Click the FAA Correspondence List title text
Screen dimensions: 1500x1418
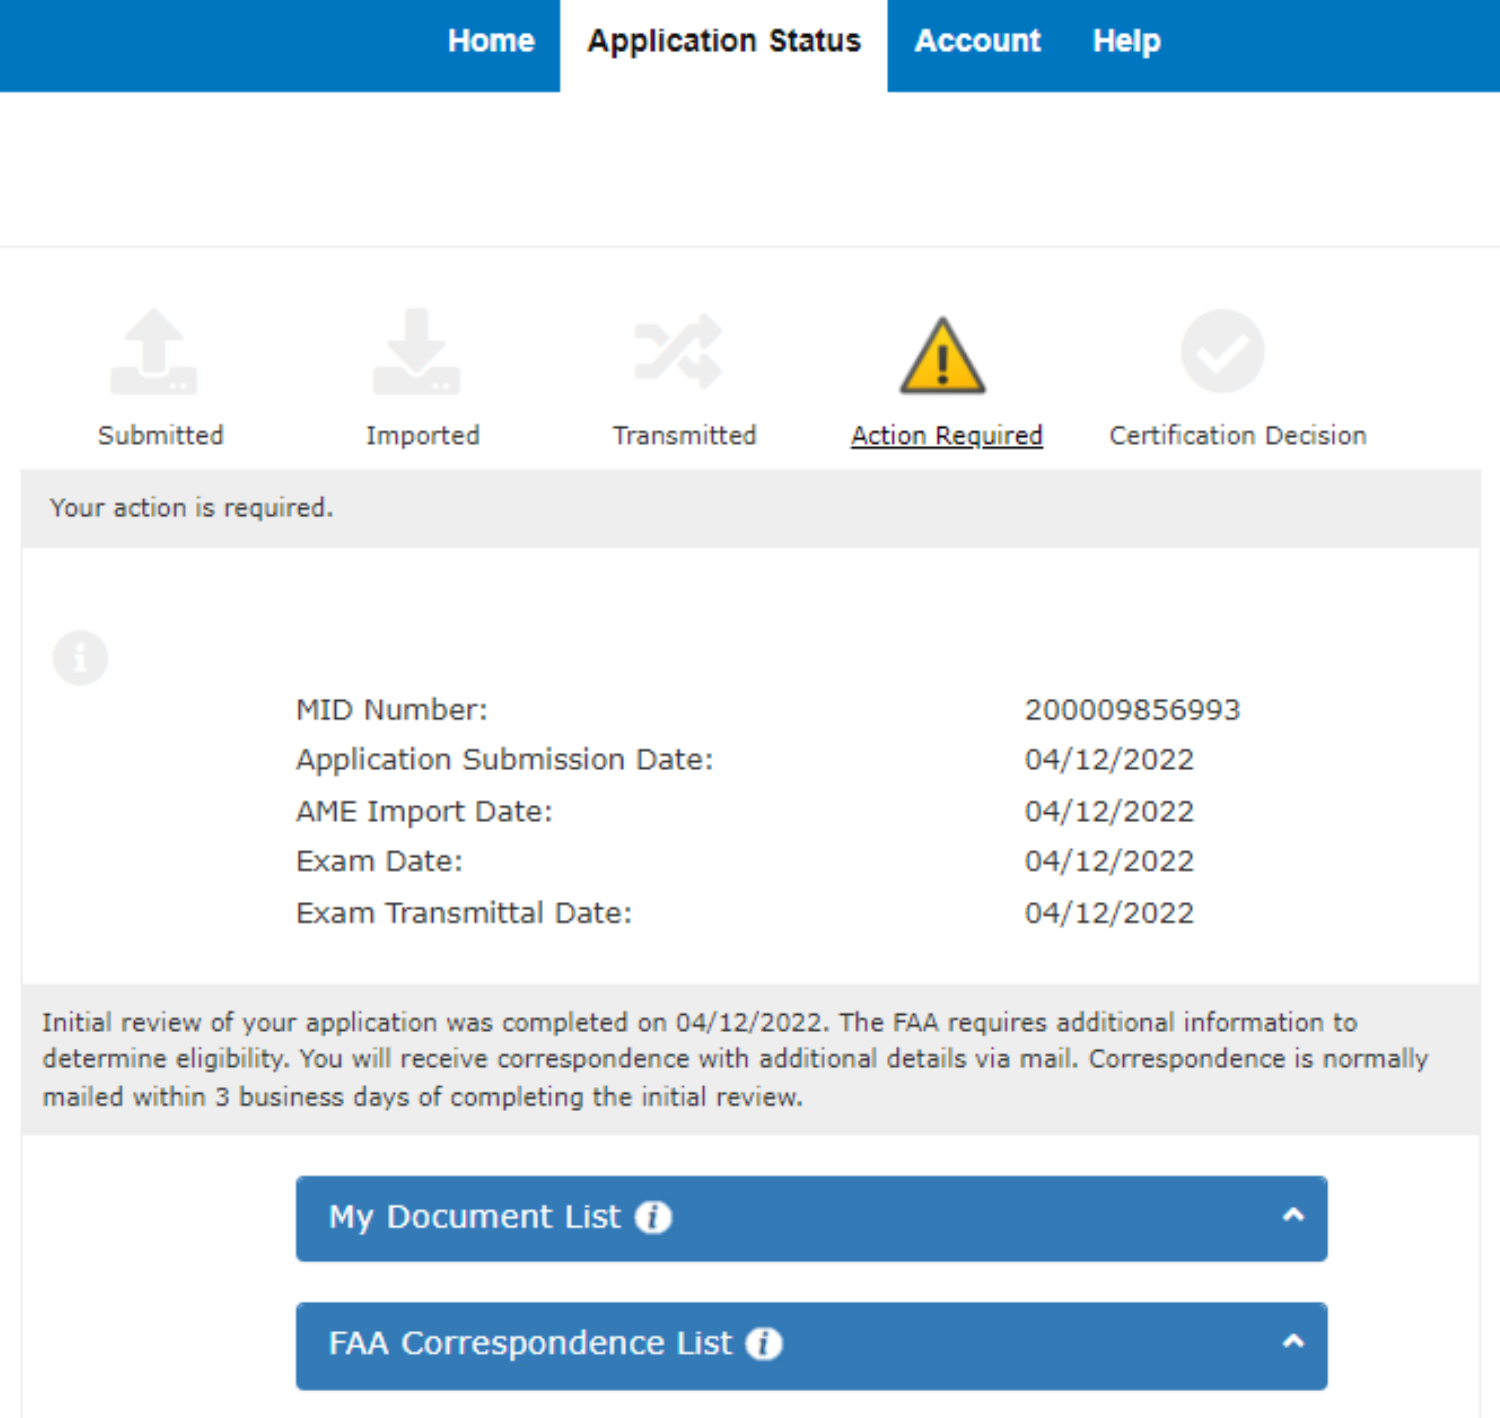pos(530,1343)
